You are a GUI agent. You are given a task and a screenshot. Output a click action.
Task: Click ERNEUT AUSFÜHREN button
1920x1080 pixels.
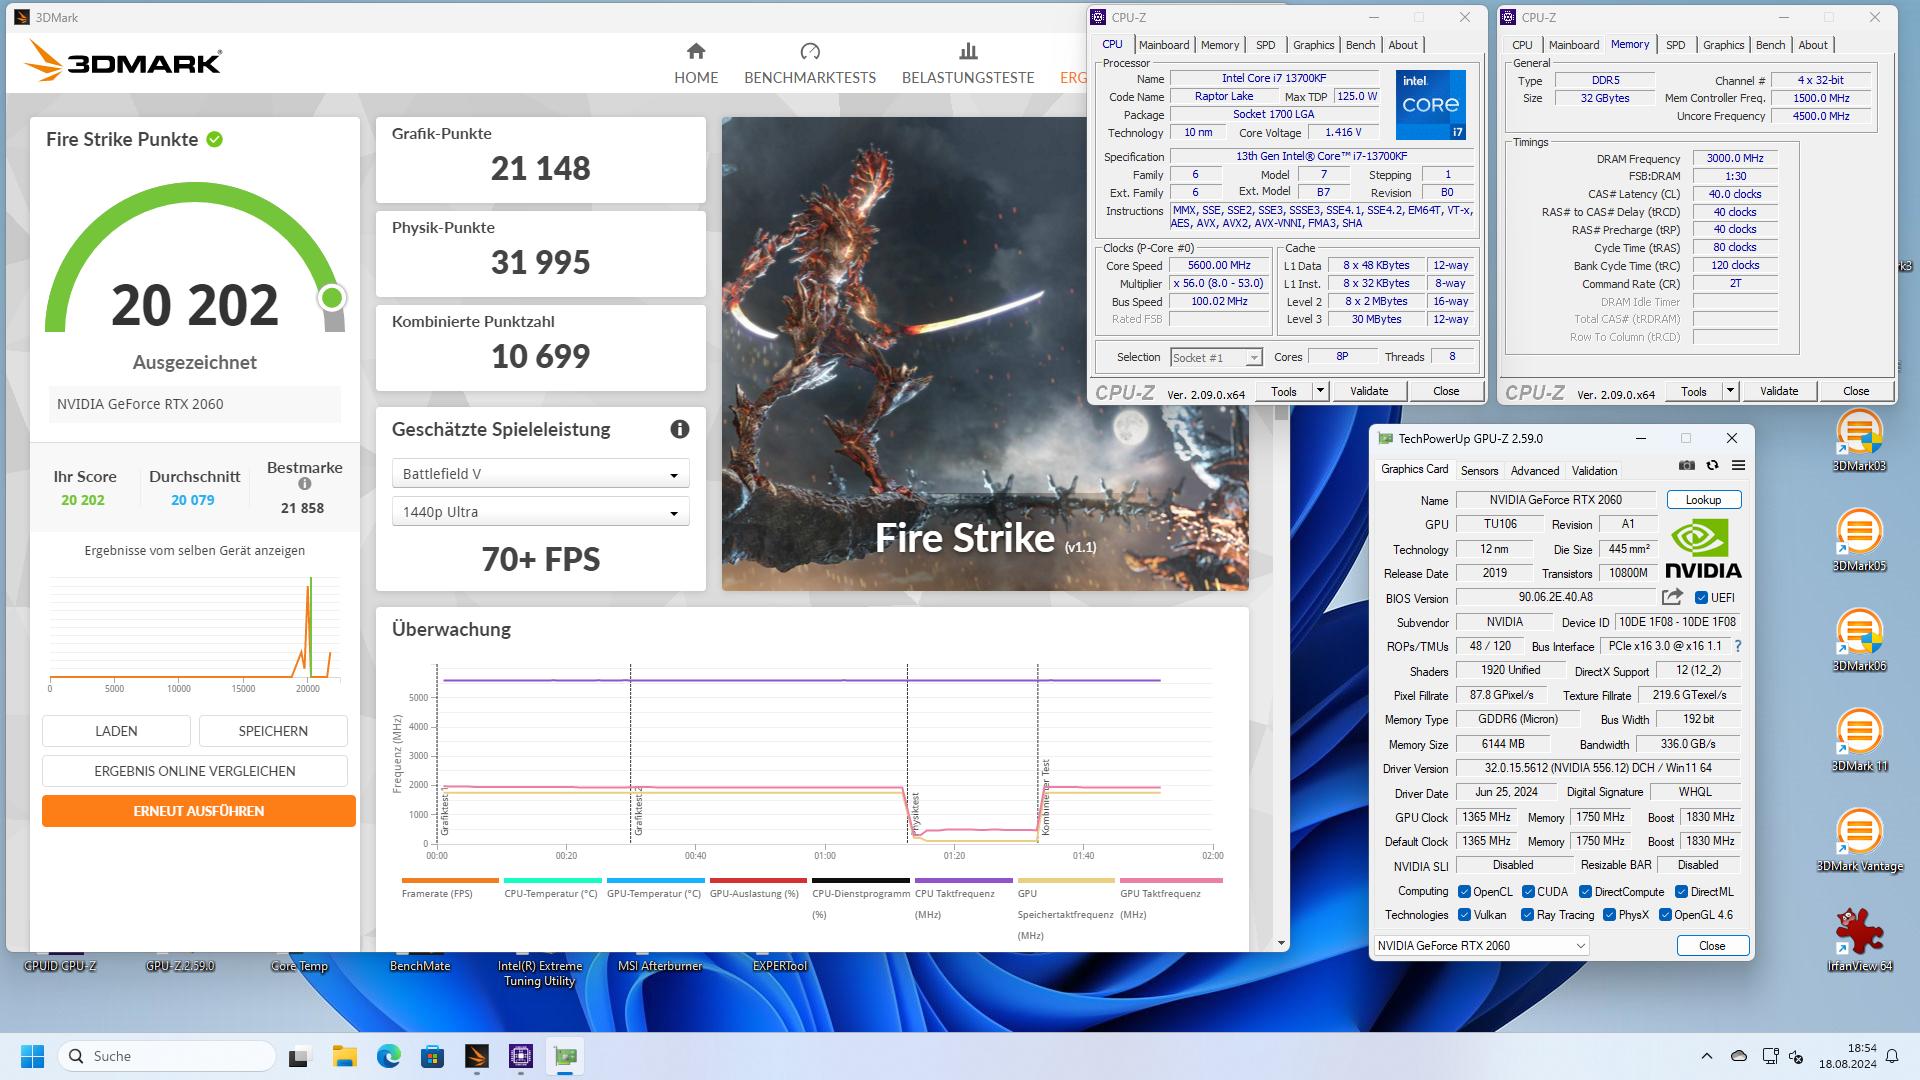coord(198,811)
